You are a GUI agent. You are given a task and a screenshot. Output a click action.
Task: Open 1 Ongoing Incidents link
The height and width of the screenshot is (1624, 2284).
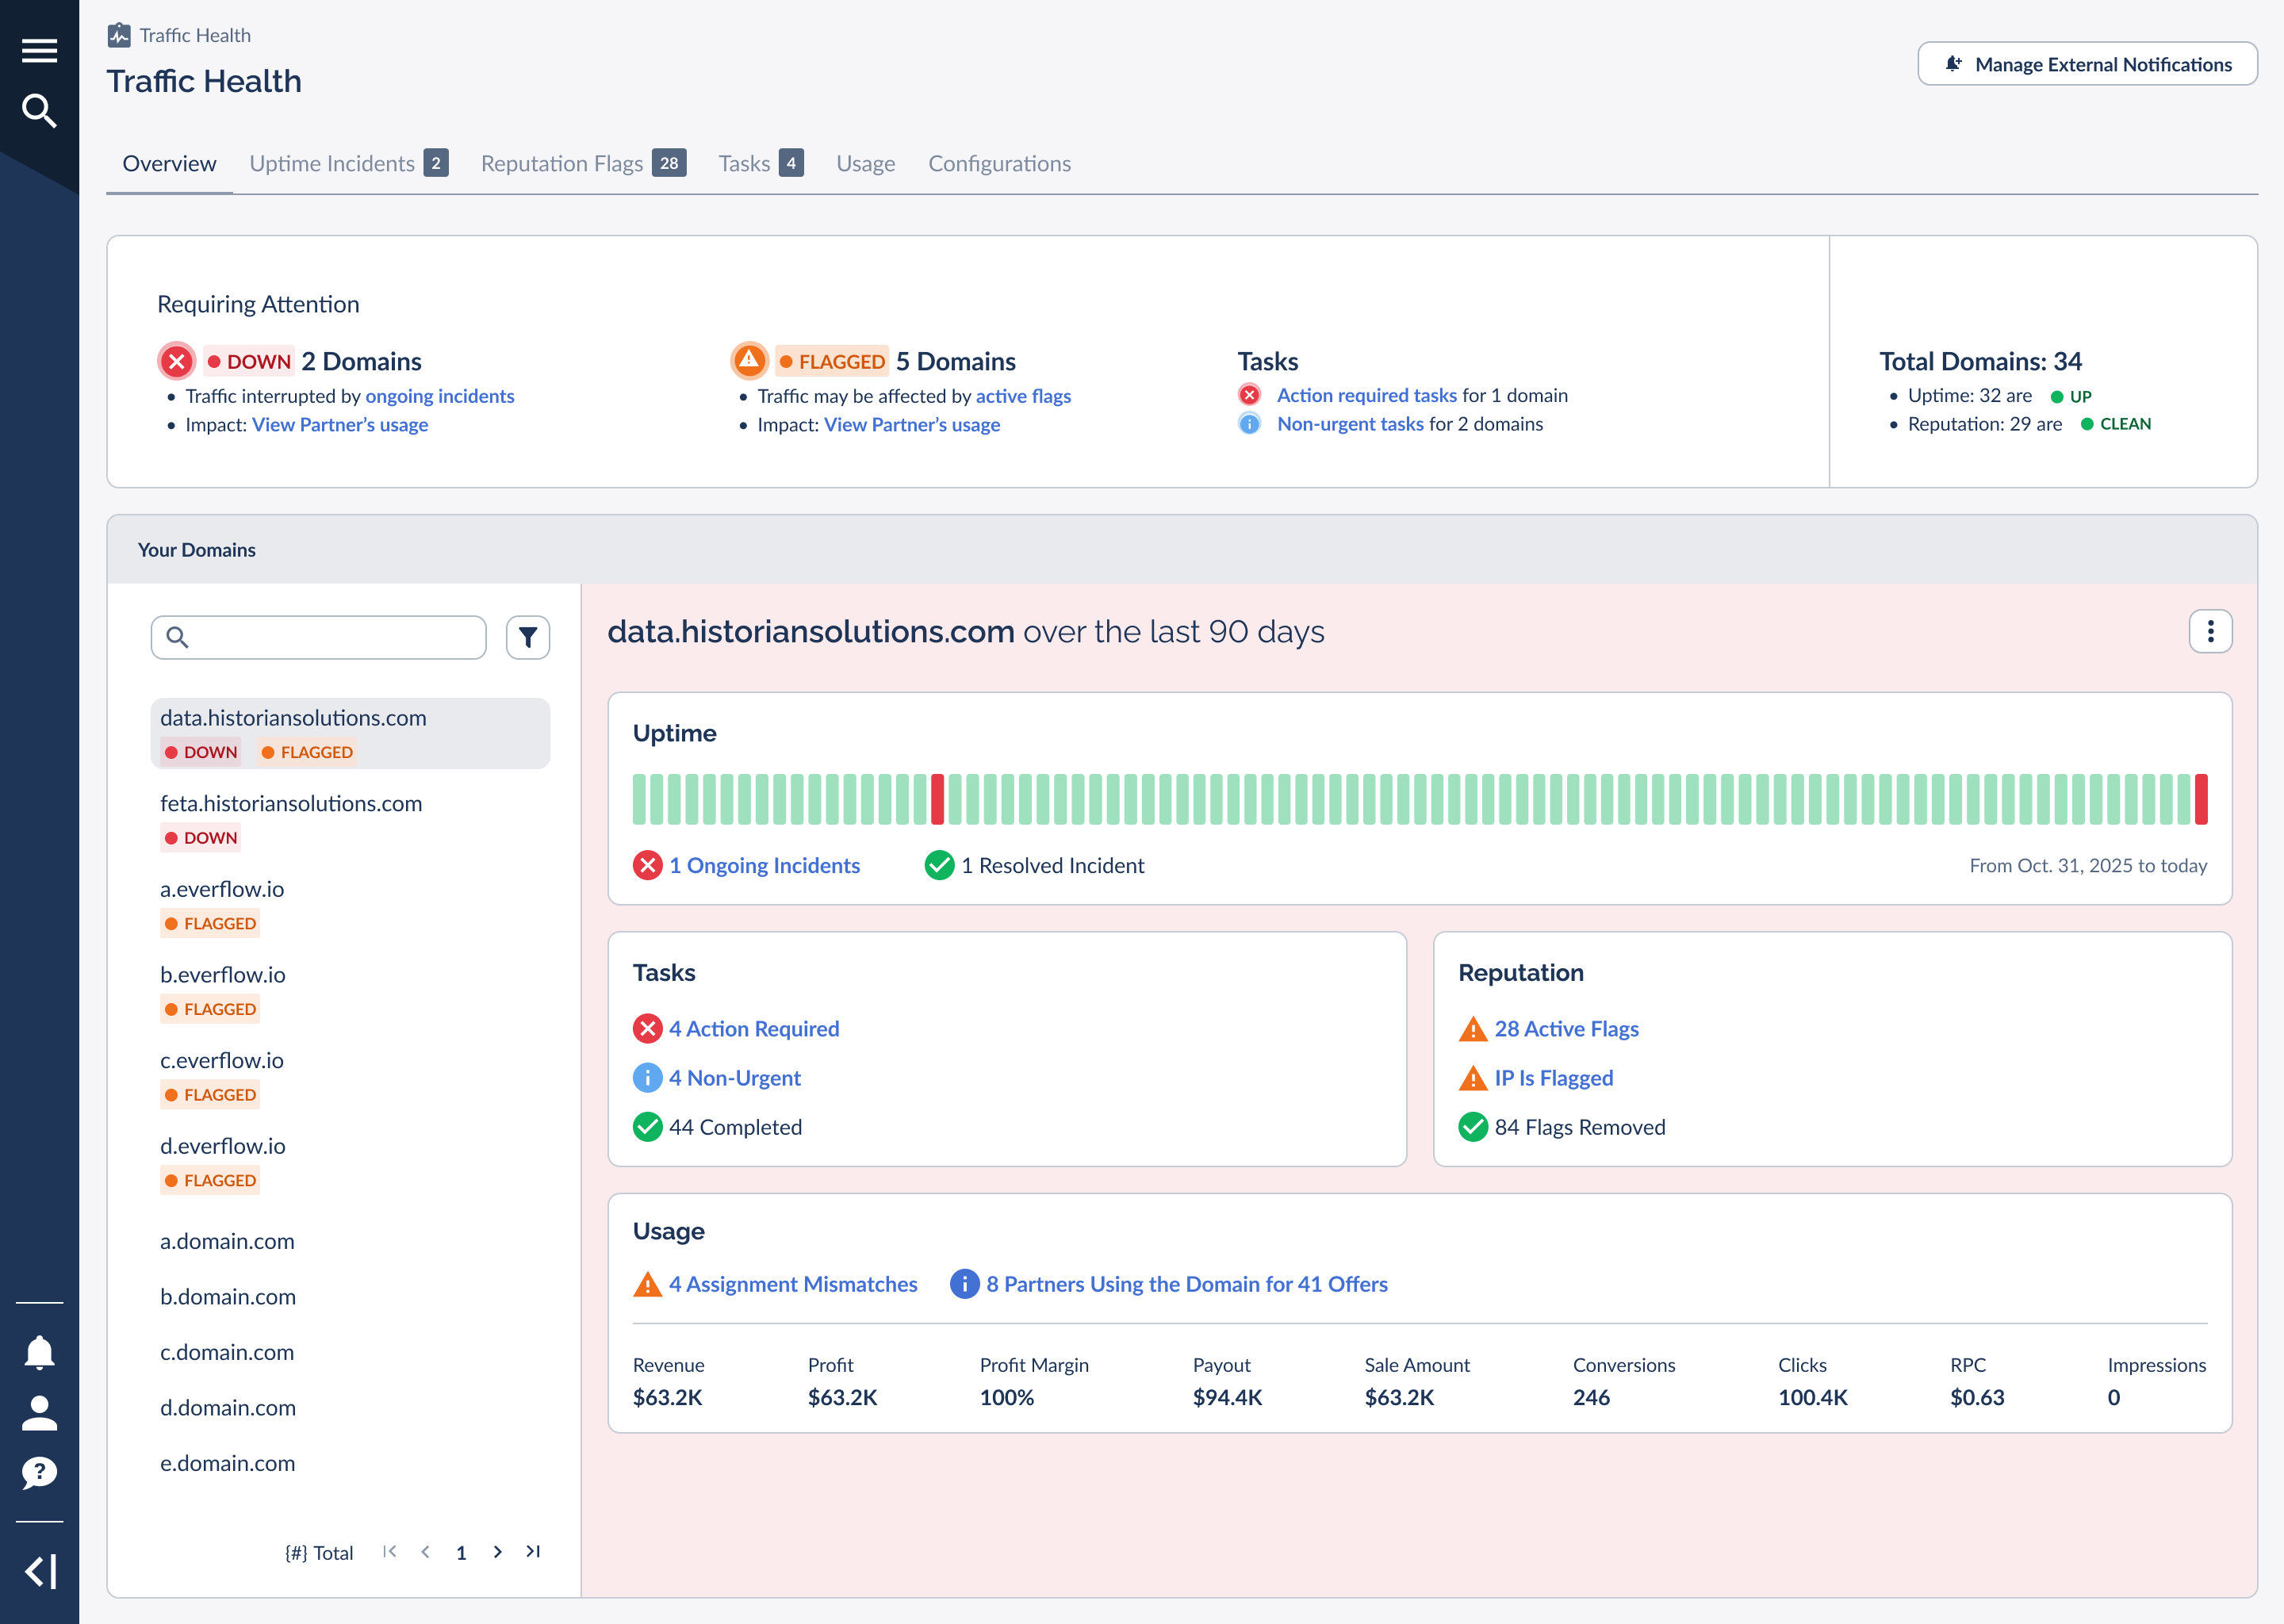coord(765,865)
